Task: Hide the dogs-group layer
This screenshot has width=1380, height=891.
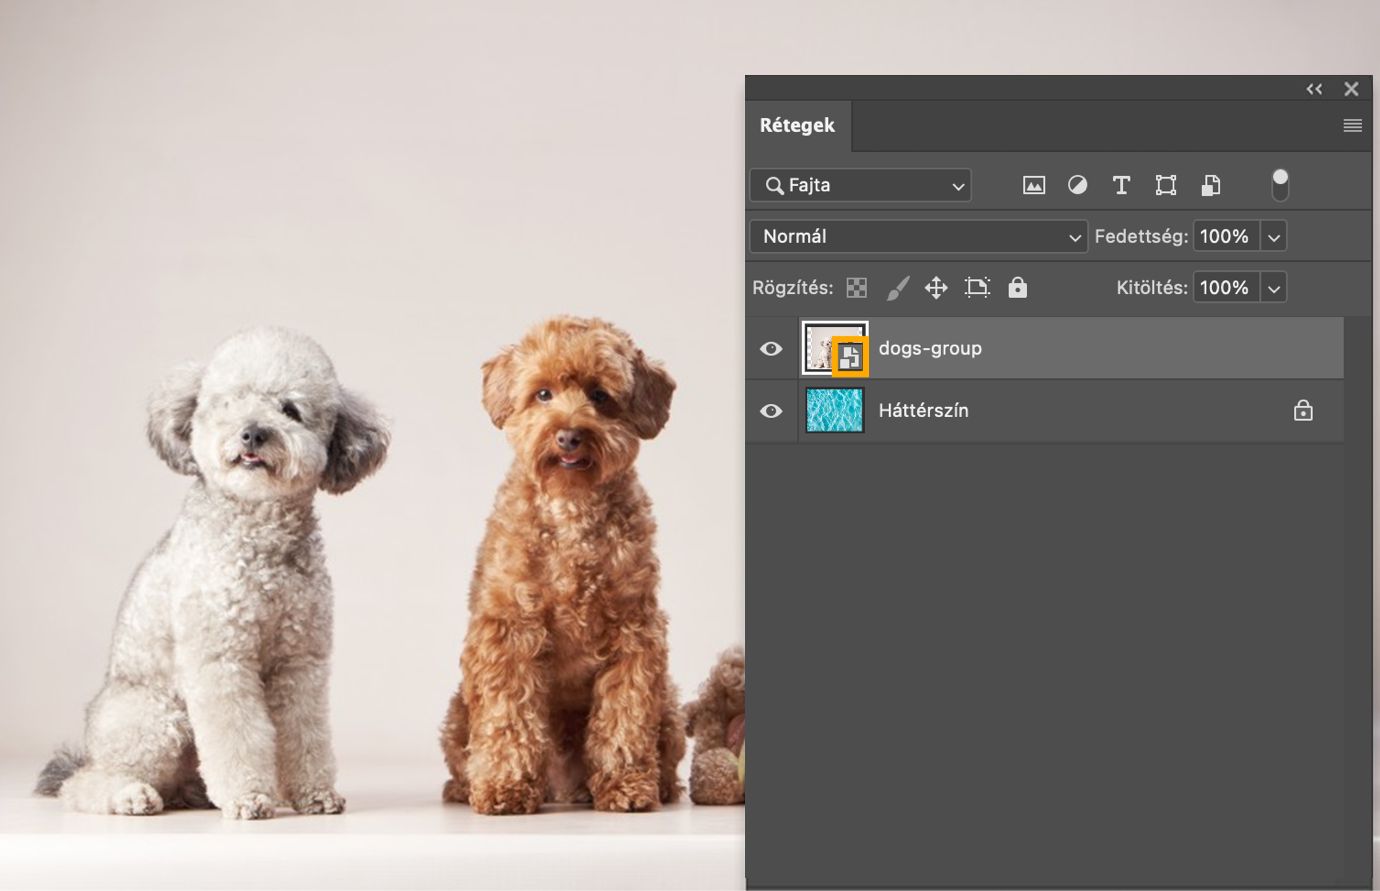Action: [771, 349]
